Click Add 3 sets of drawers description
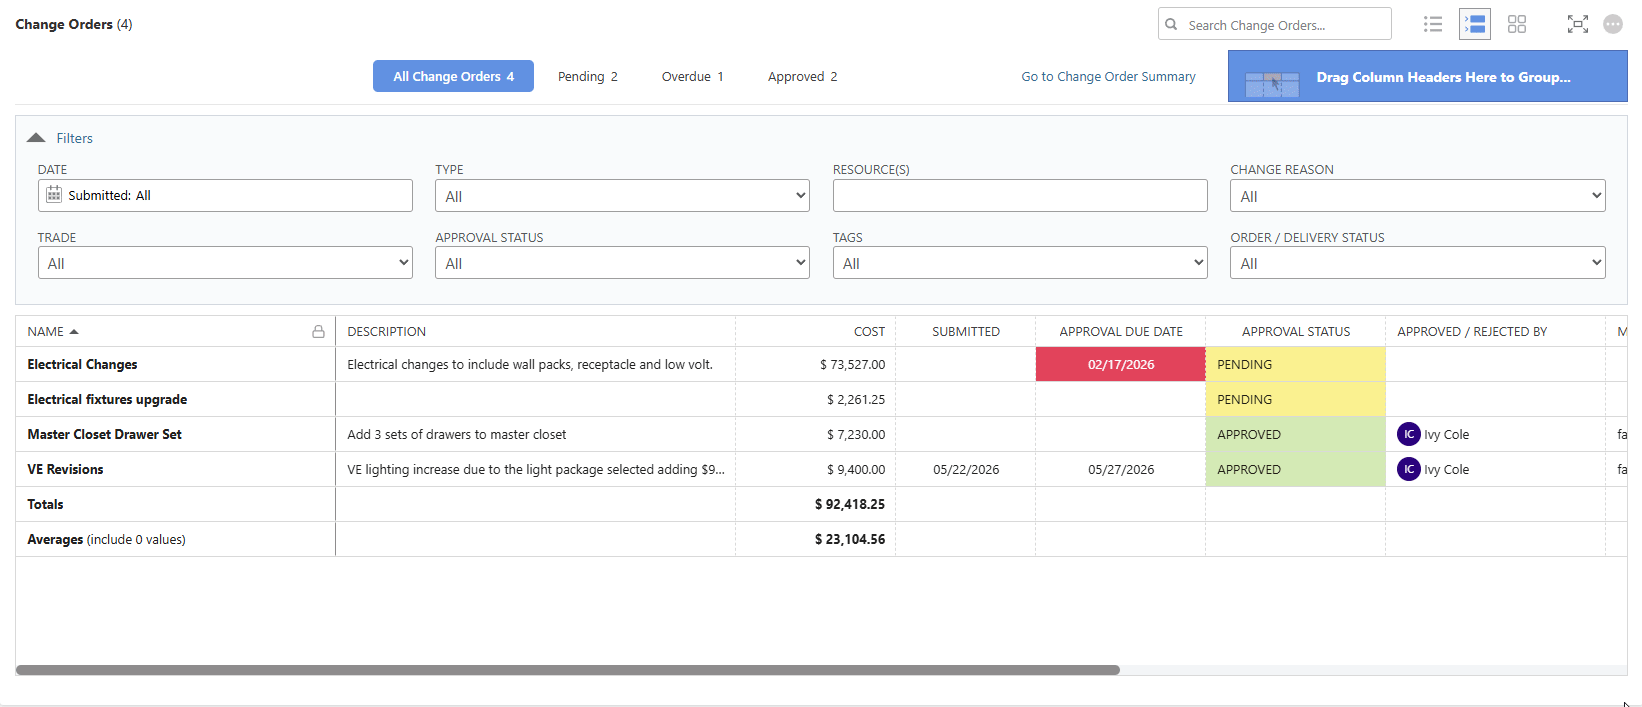This screenshot has height=707, width=1642. 456,434
